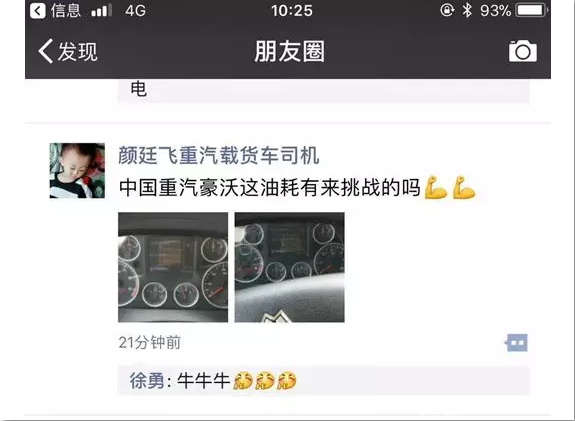Screen dimensions: 575x421
Task: Open commenter 徐勇's profile
Action: [147, 381]
